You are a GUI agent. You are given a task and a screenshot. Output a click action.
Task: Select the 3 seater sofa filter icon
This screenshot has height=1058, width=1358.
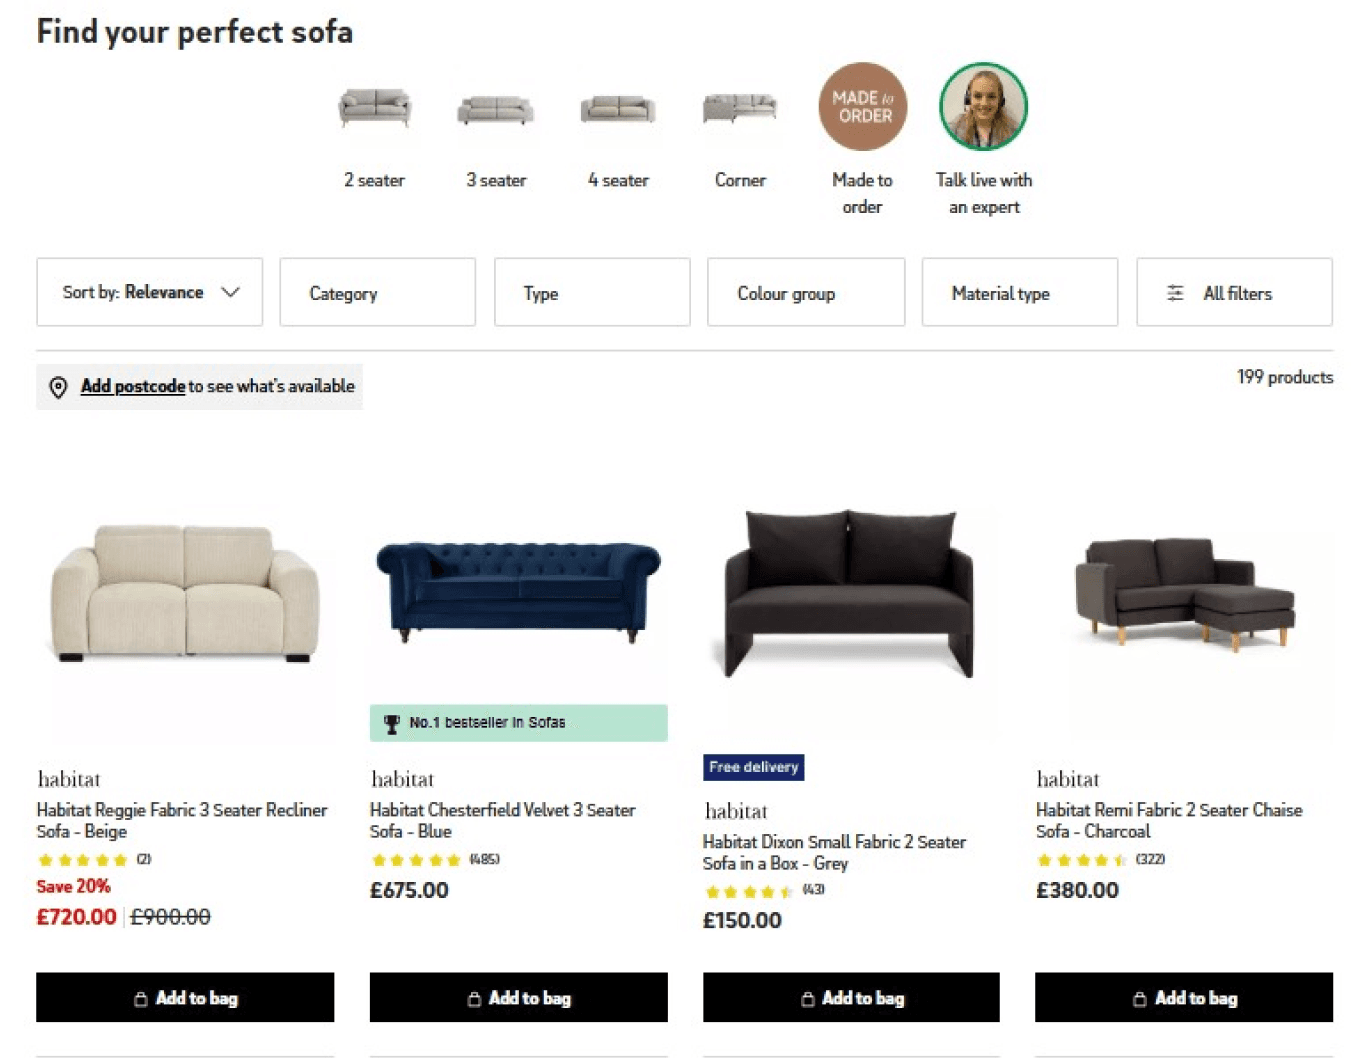tap(496, 110)
